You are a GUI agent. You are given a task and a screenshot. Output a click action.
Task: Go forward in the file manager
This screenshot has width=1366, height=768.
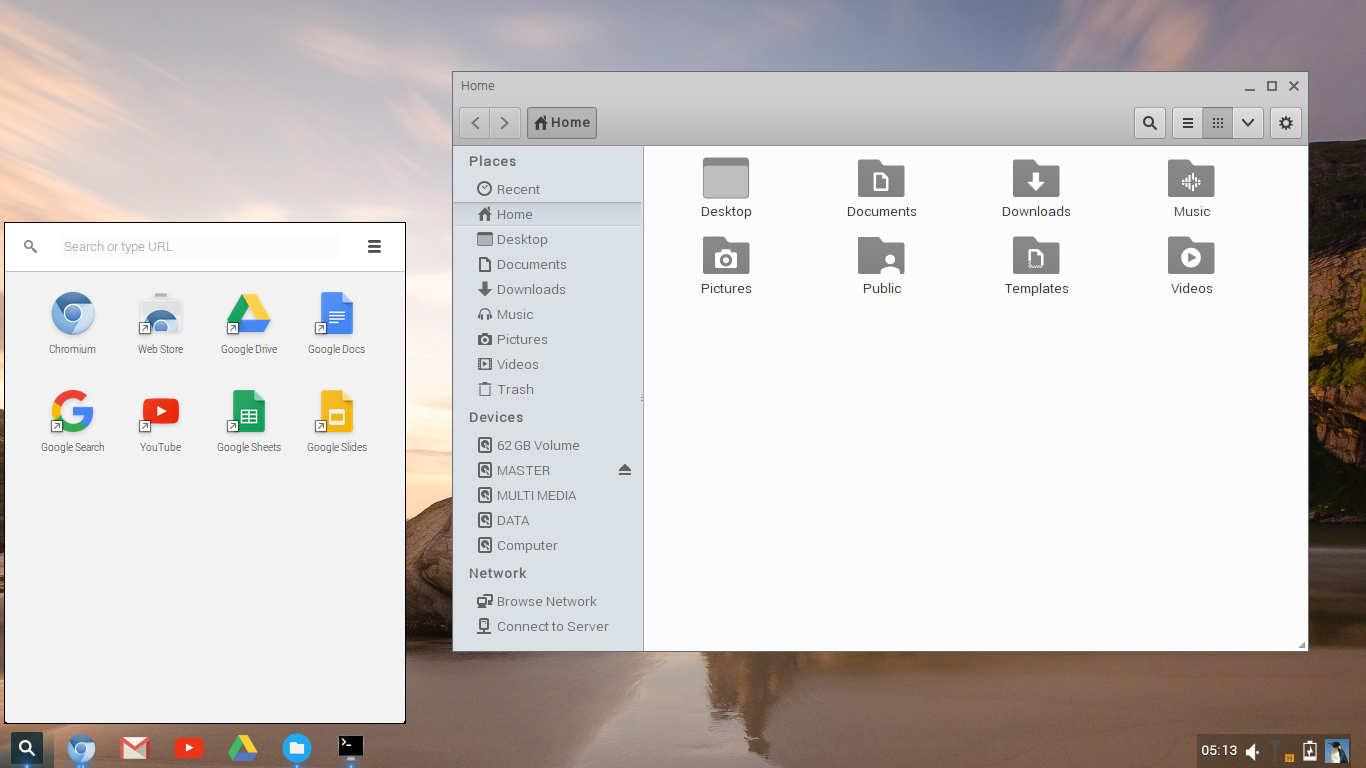tap(505, 123)
